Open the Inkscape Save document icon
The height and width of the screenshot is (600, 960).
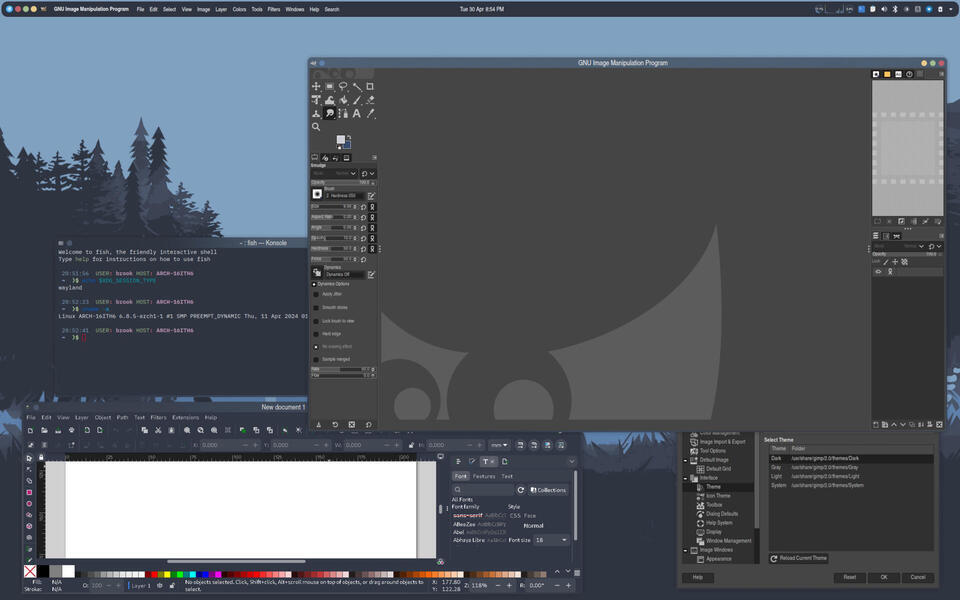(58, 430)
